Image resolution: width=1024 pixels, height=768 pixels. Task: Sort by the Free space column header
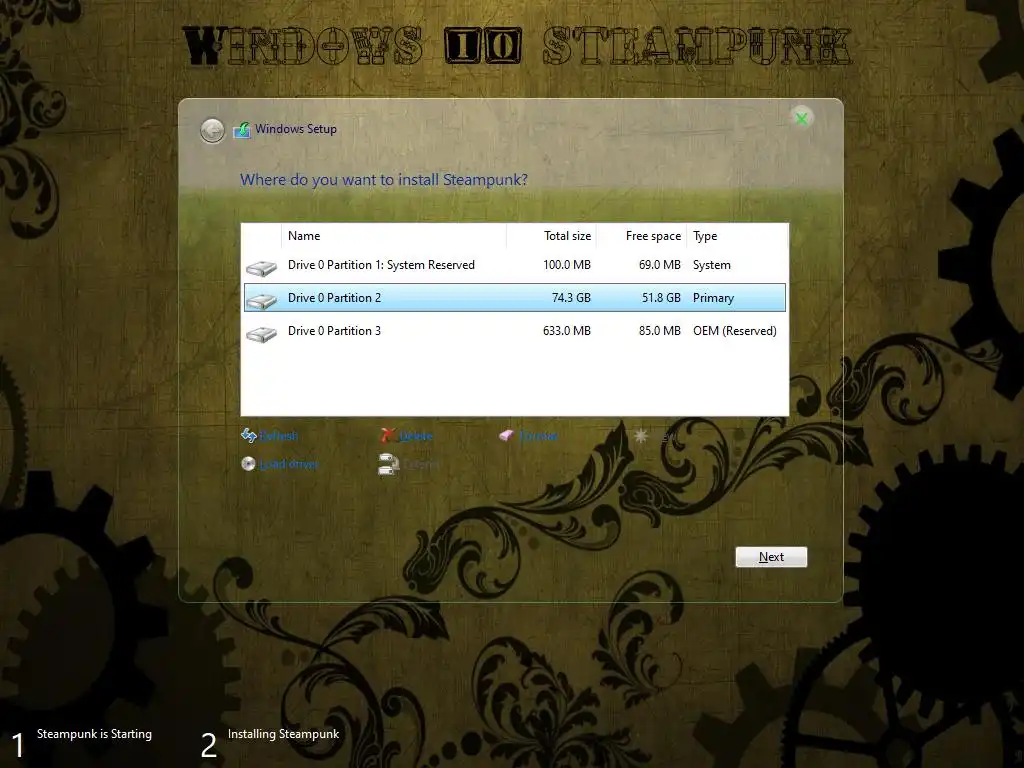coord(641,236)
